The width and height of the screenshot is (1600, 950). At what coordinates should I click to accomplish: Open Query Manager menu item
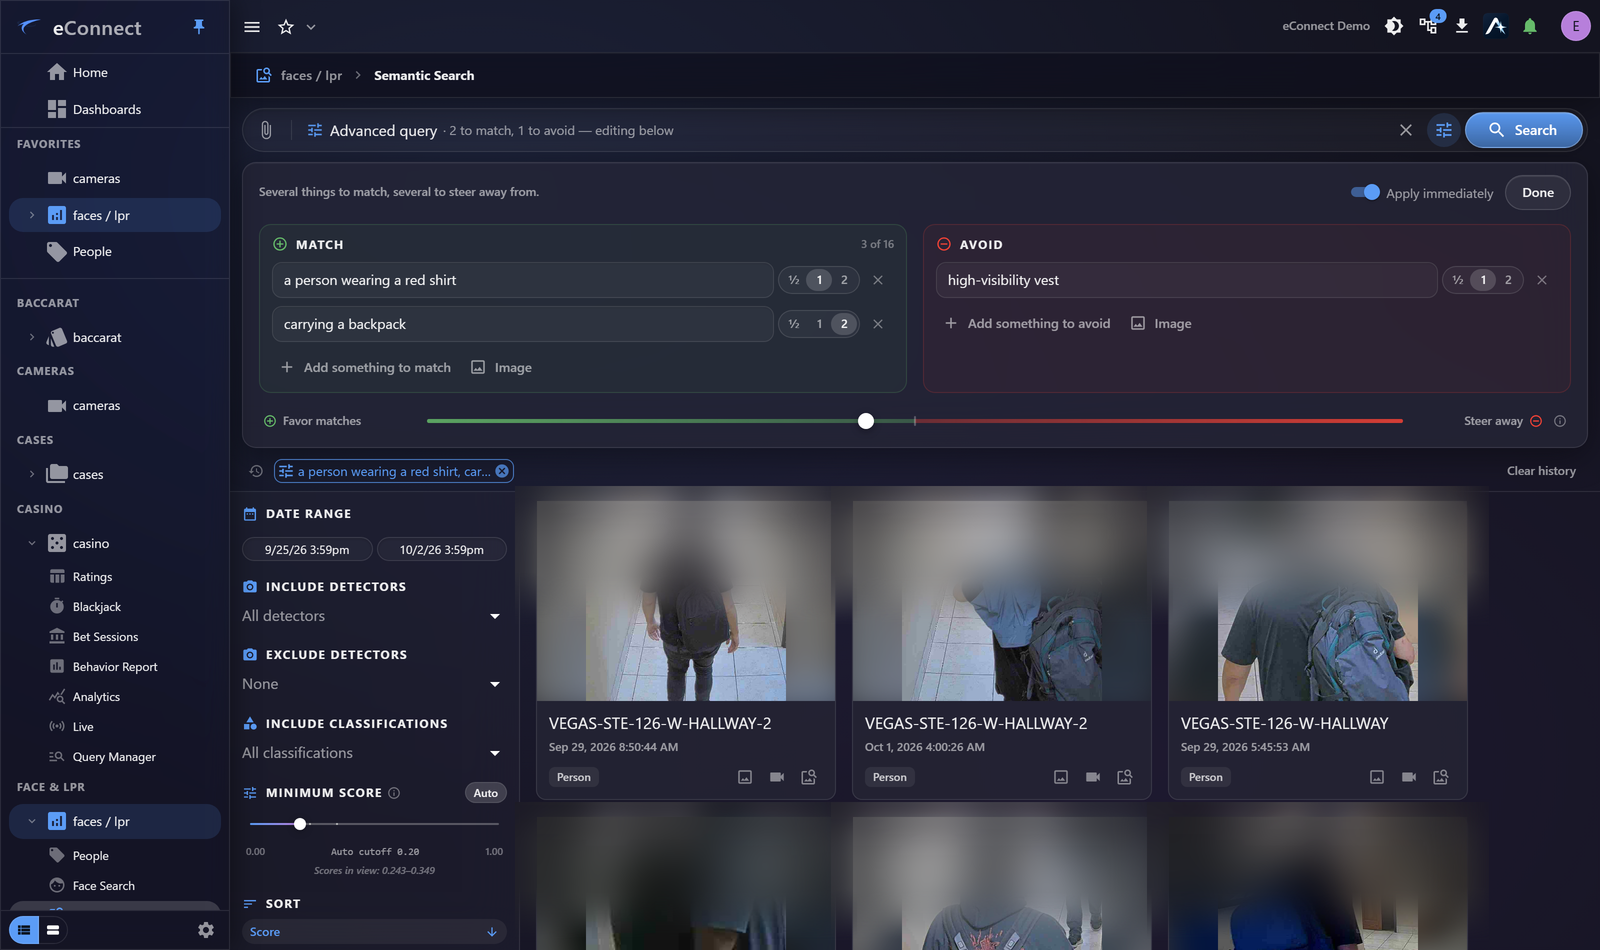(114, 757)
